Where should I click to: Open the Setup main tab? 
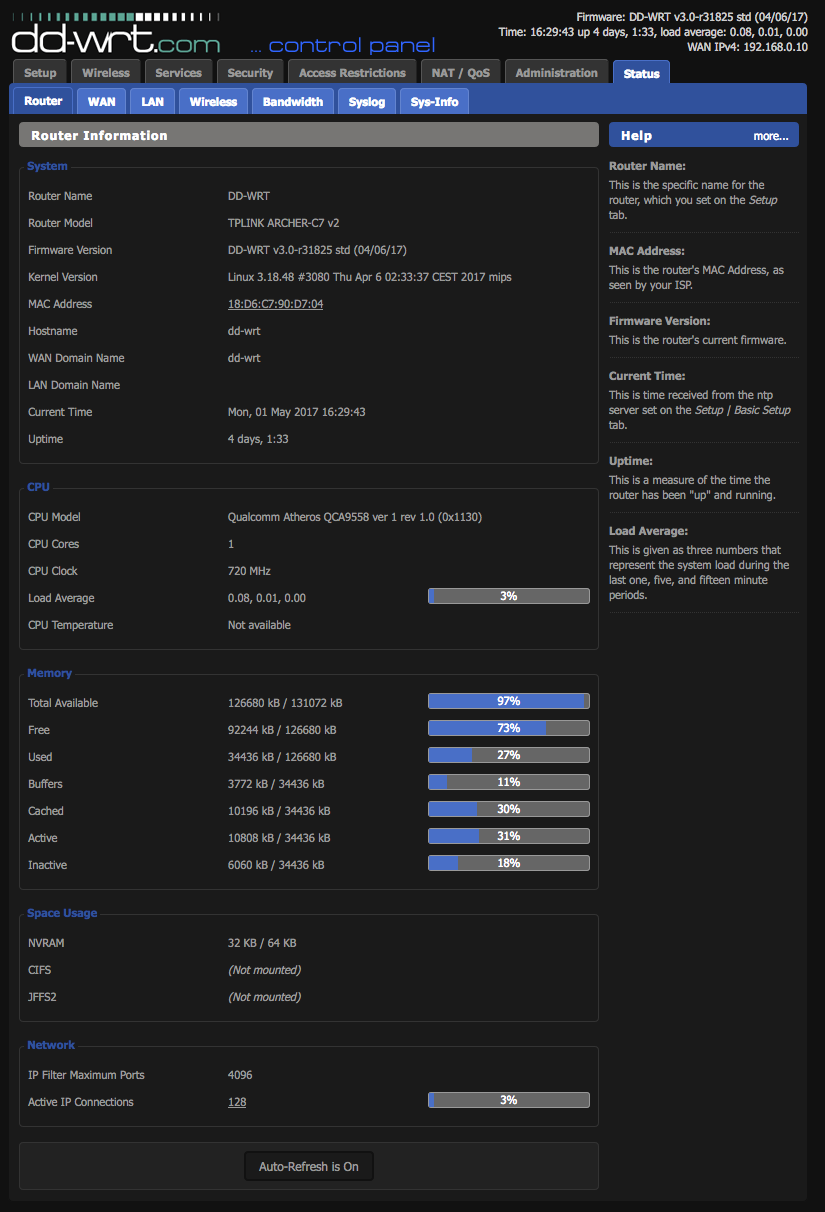(x=40, y=72)
